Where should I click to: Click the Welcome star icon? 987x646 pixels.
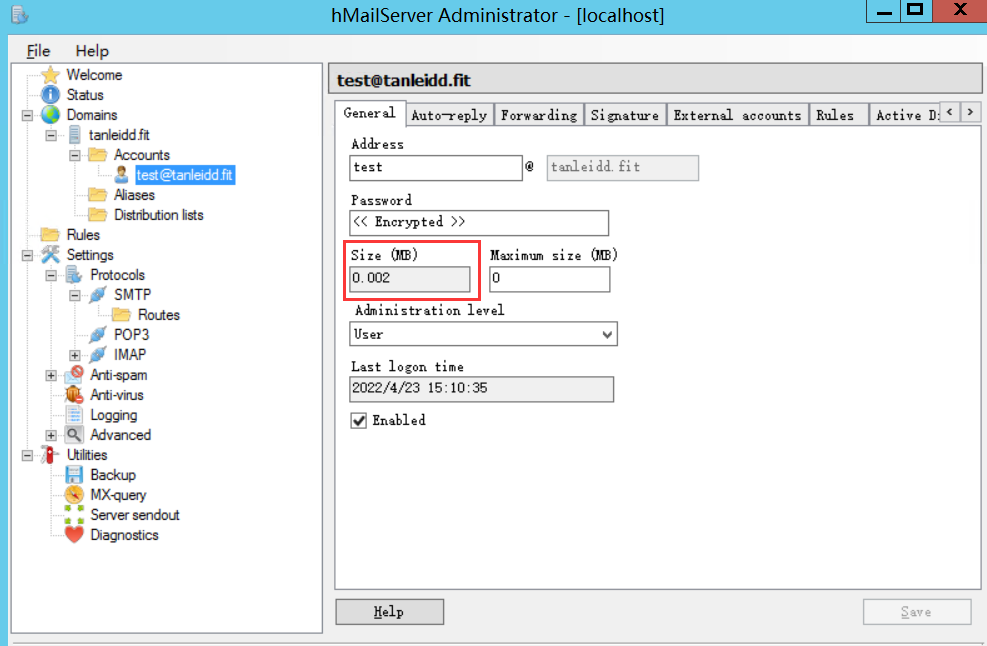[50, 75]
